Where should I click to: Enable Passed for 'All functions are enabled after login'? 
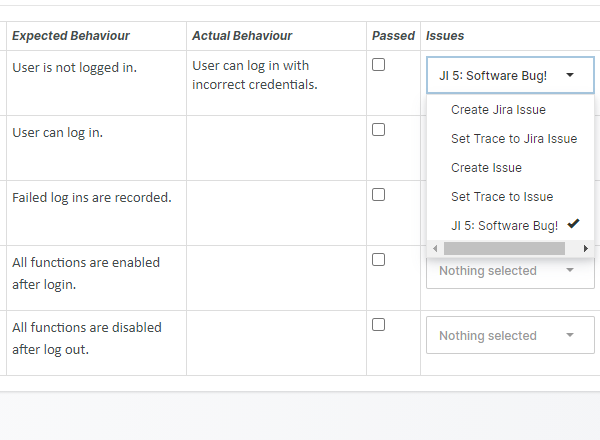pos(378,260)
